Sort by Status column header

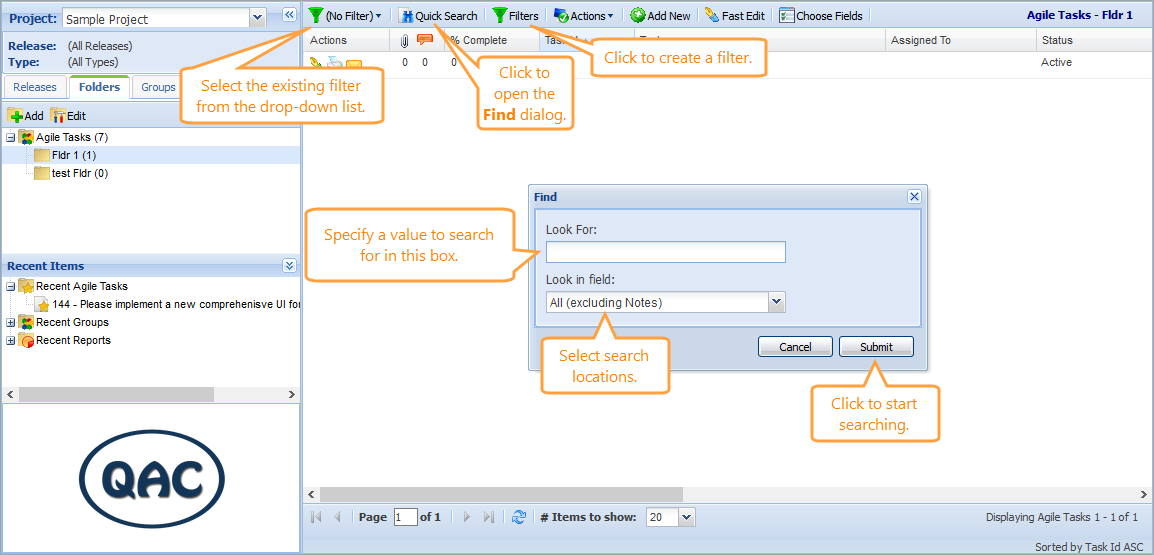1094,40
